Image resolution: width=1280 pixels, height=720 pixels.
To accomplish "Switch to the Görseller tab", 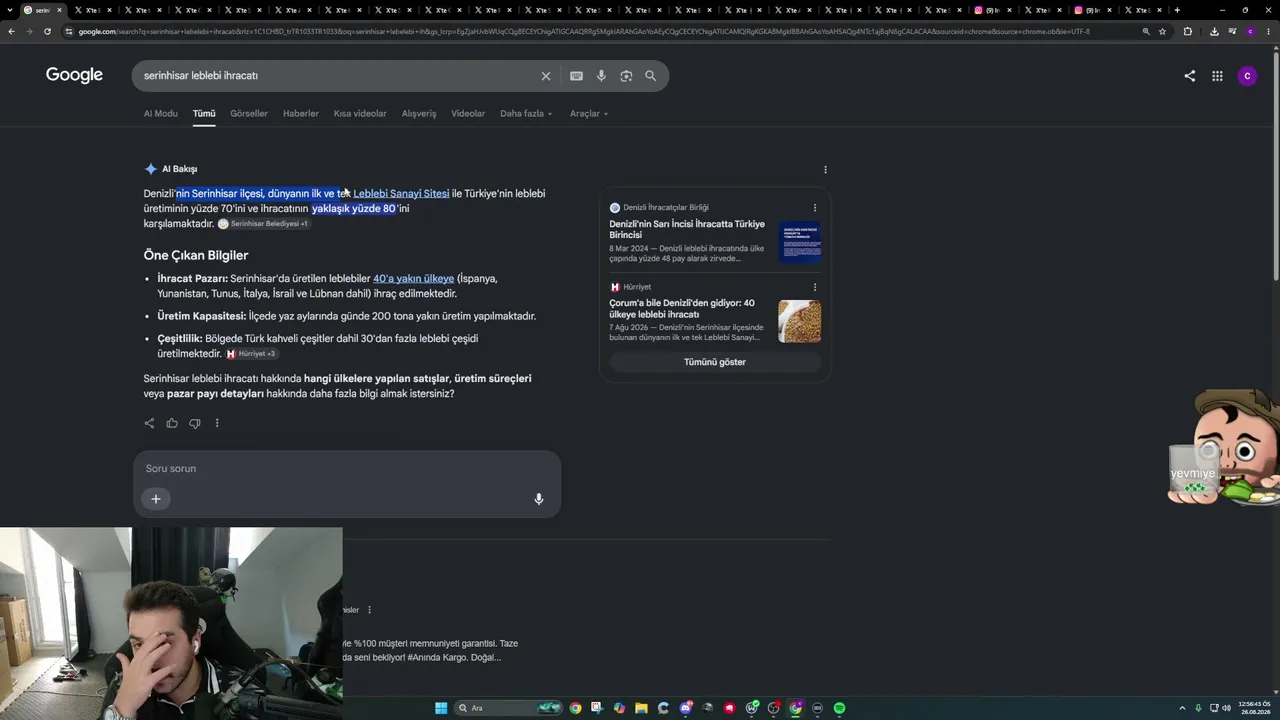I will [x=249, y=114].
